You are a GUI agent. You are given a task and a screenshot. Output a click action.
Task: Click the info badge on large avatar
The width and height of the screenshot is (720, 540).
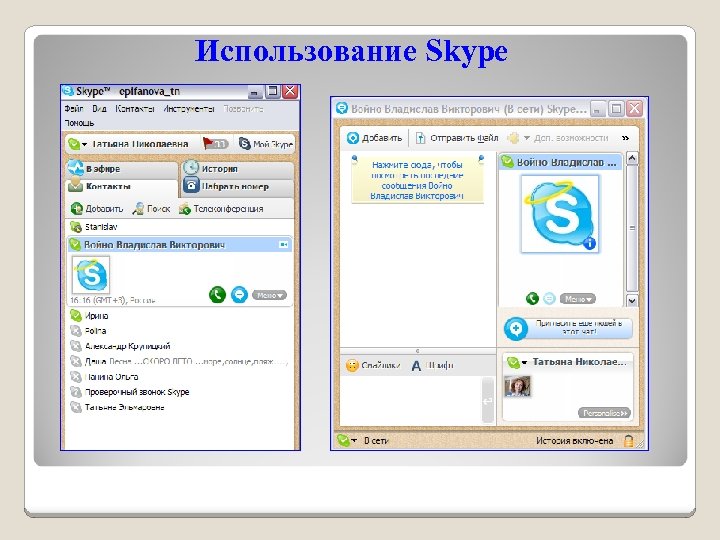590,243
